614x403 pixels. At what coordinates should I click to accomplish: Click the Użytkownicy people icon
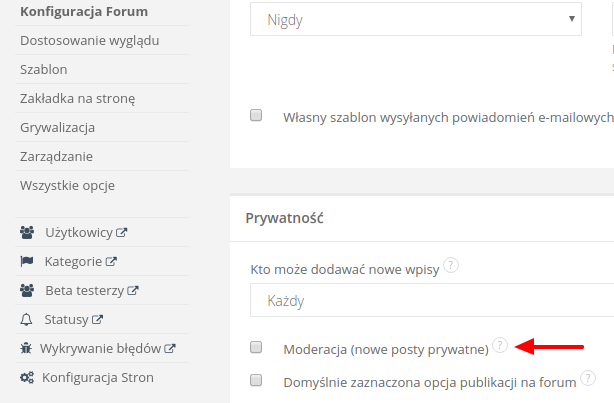pyautogui.click(x=27, y=233)
